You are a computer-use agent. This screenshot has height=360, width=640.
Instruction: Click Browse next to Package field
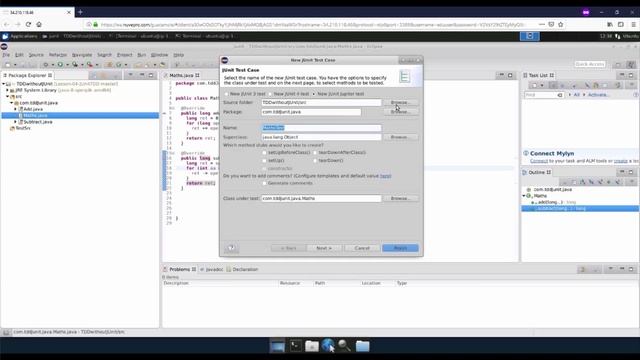pyautogui.click(x=400, y=112)
